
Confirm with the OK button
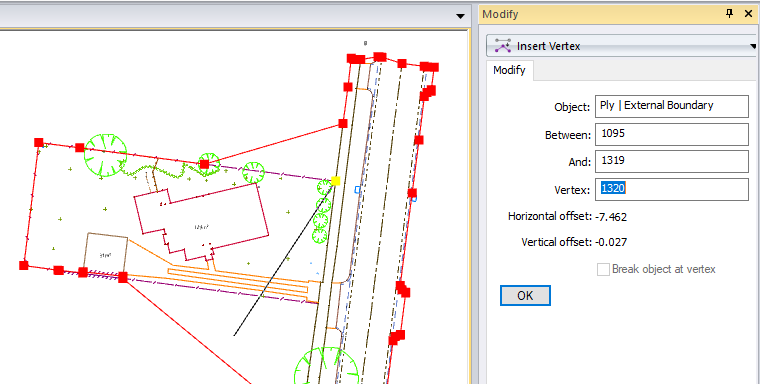pyautogui.click(x=525, y=296)
